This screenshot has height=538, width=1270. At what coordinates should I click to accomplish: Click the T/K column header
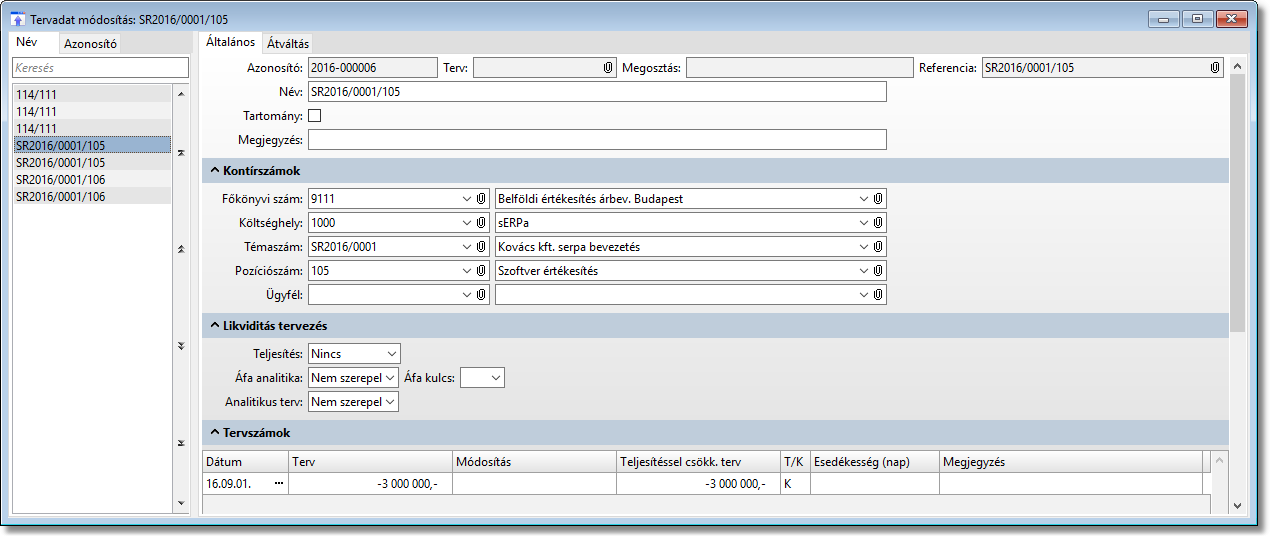795,461
